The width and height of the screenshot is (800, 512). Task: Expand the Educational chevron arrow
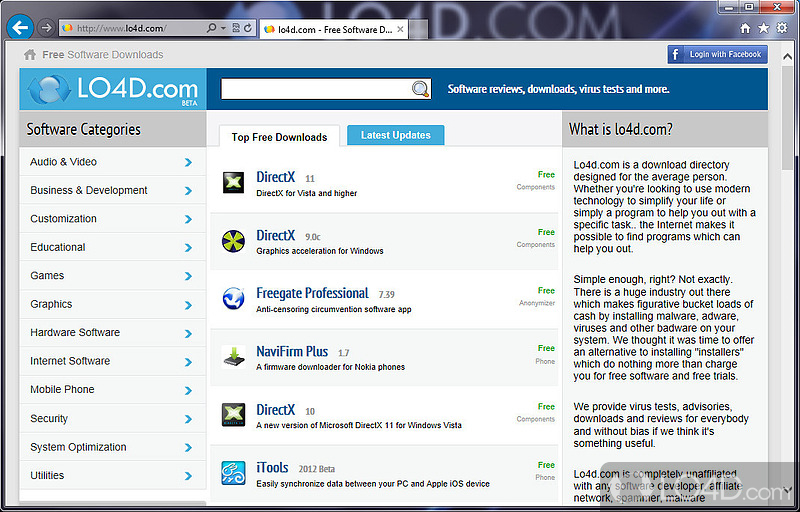pos(188,248)
